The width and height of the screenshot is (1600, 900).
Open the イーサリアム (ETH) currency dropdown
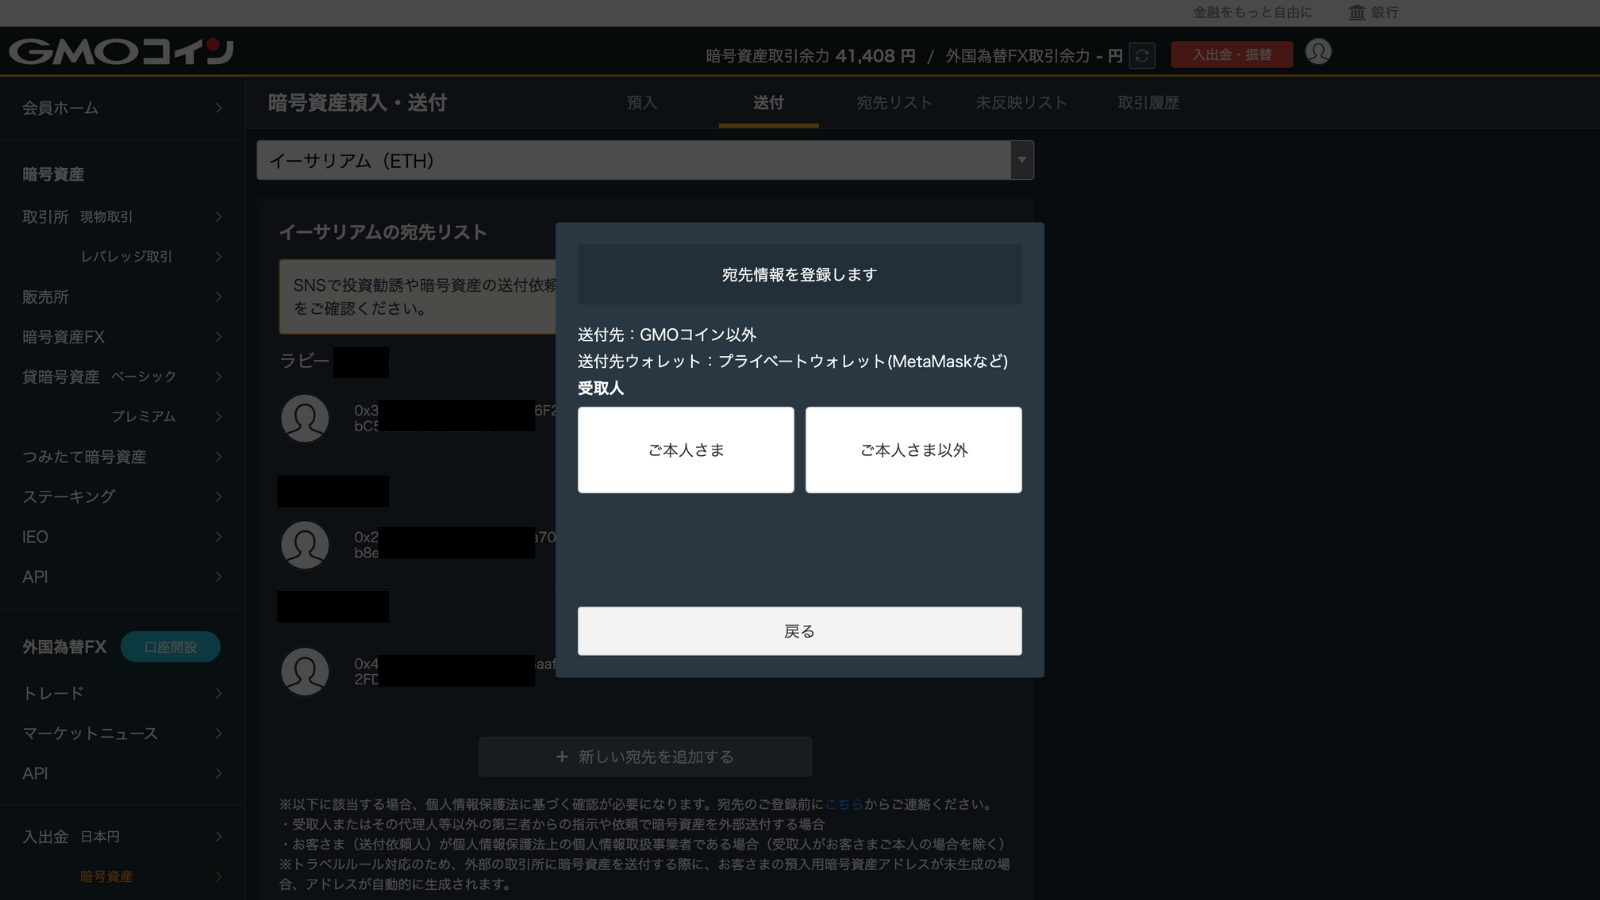pos(1021,160)
